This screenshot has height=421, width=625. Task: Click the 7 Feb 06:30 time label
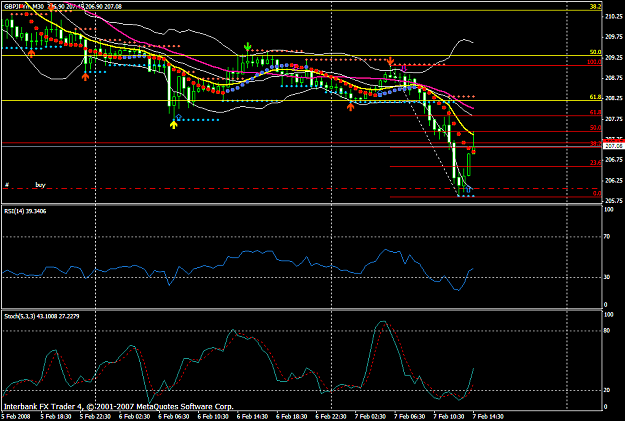410,416
